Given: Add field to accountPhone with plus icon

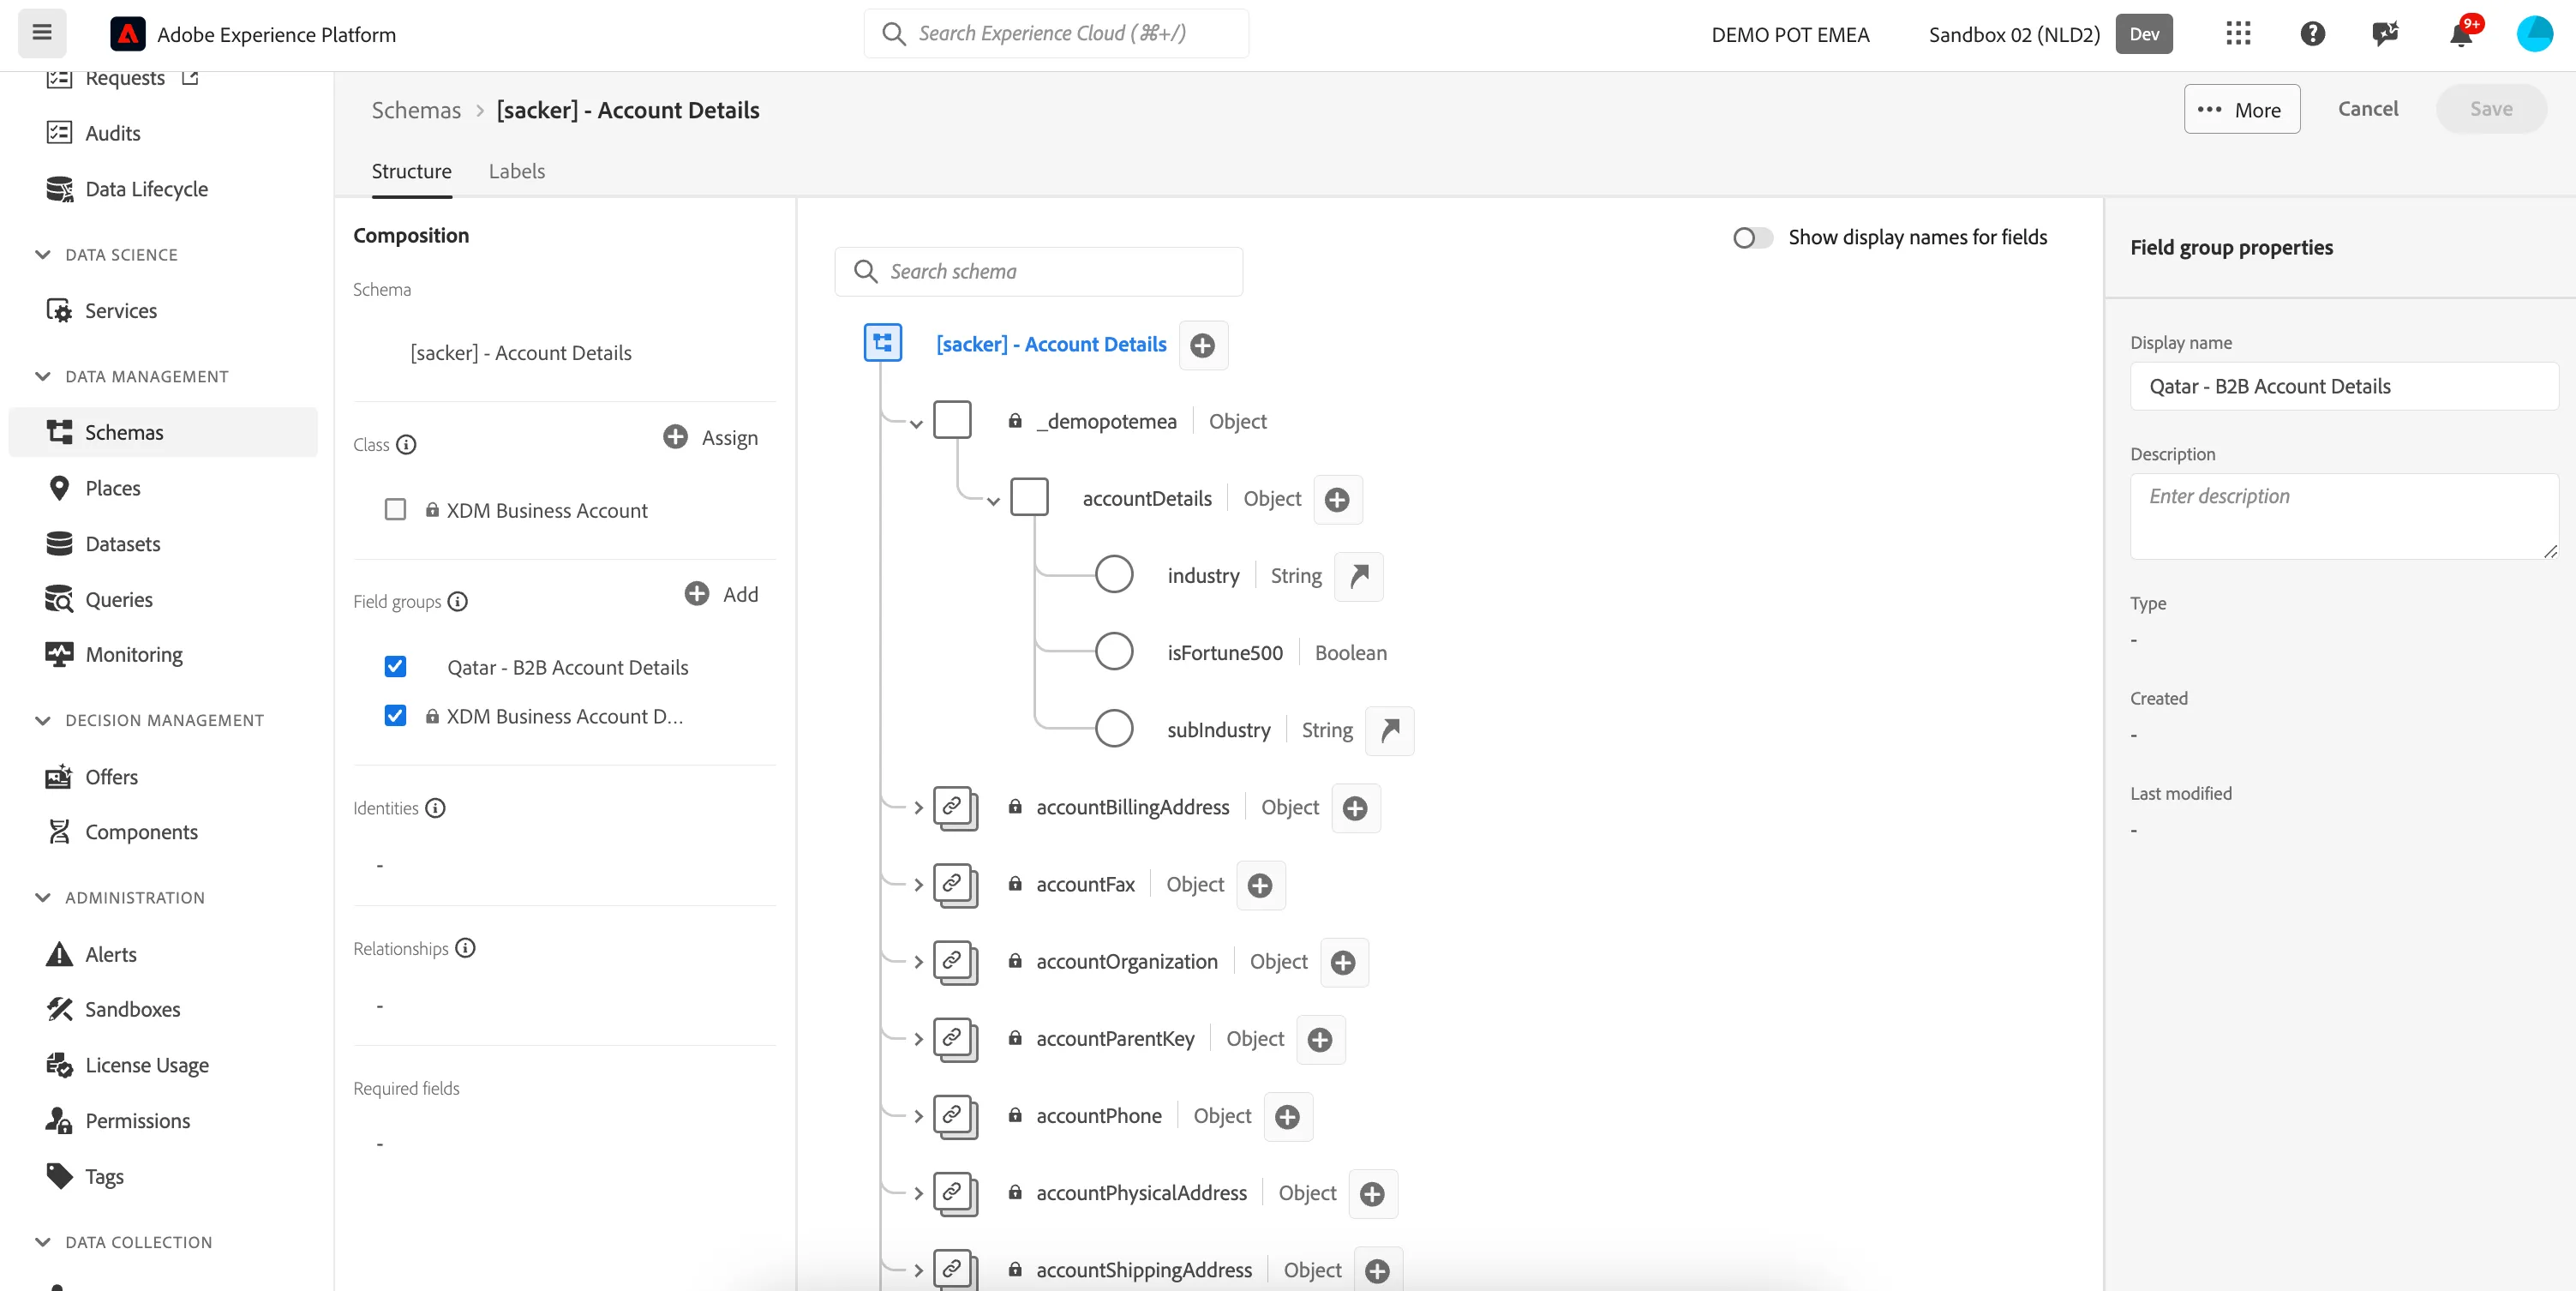Looking at the screenshot, I should tap(1287, 1117).
